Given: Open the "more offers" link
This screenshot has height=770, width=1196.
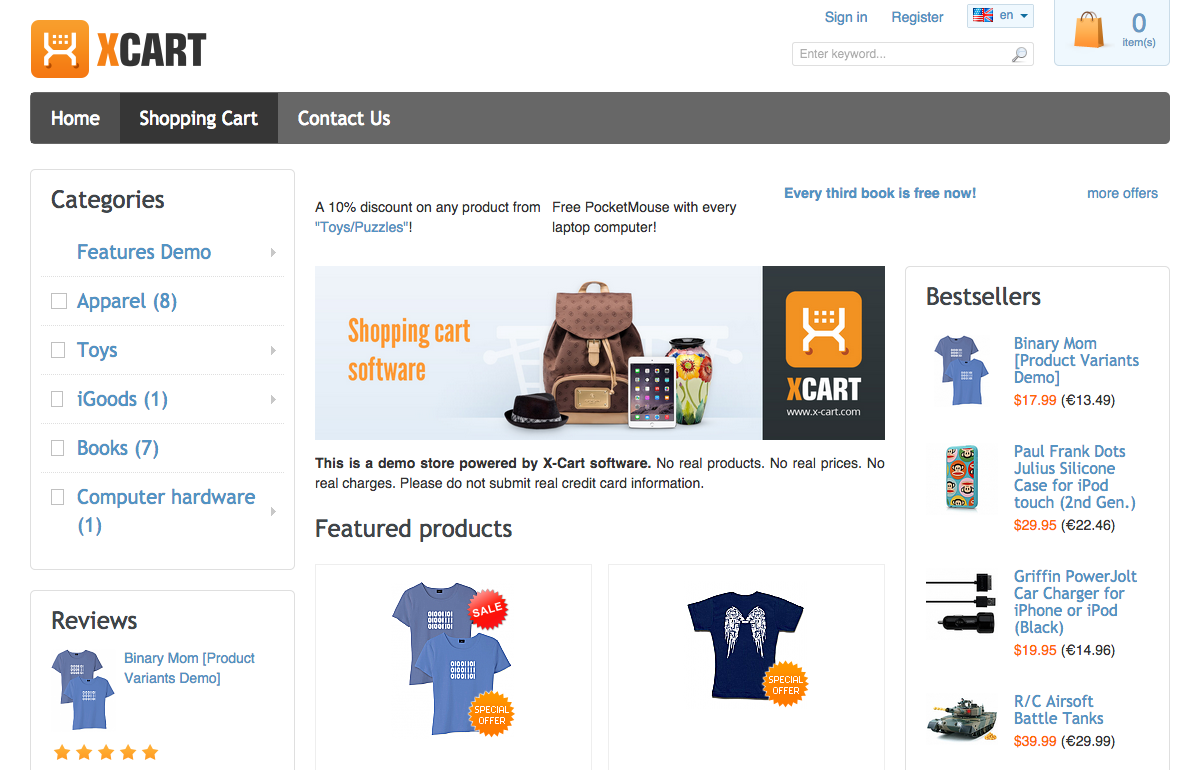Looking at the screenshot, I should click(1122, 193).
